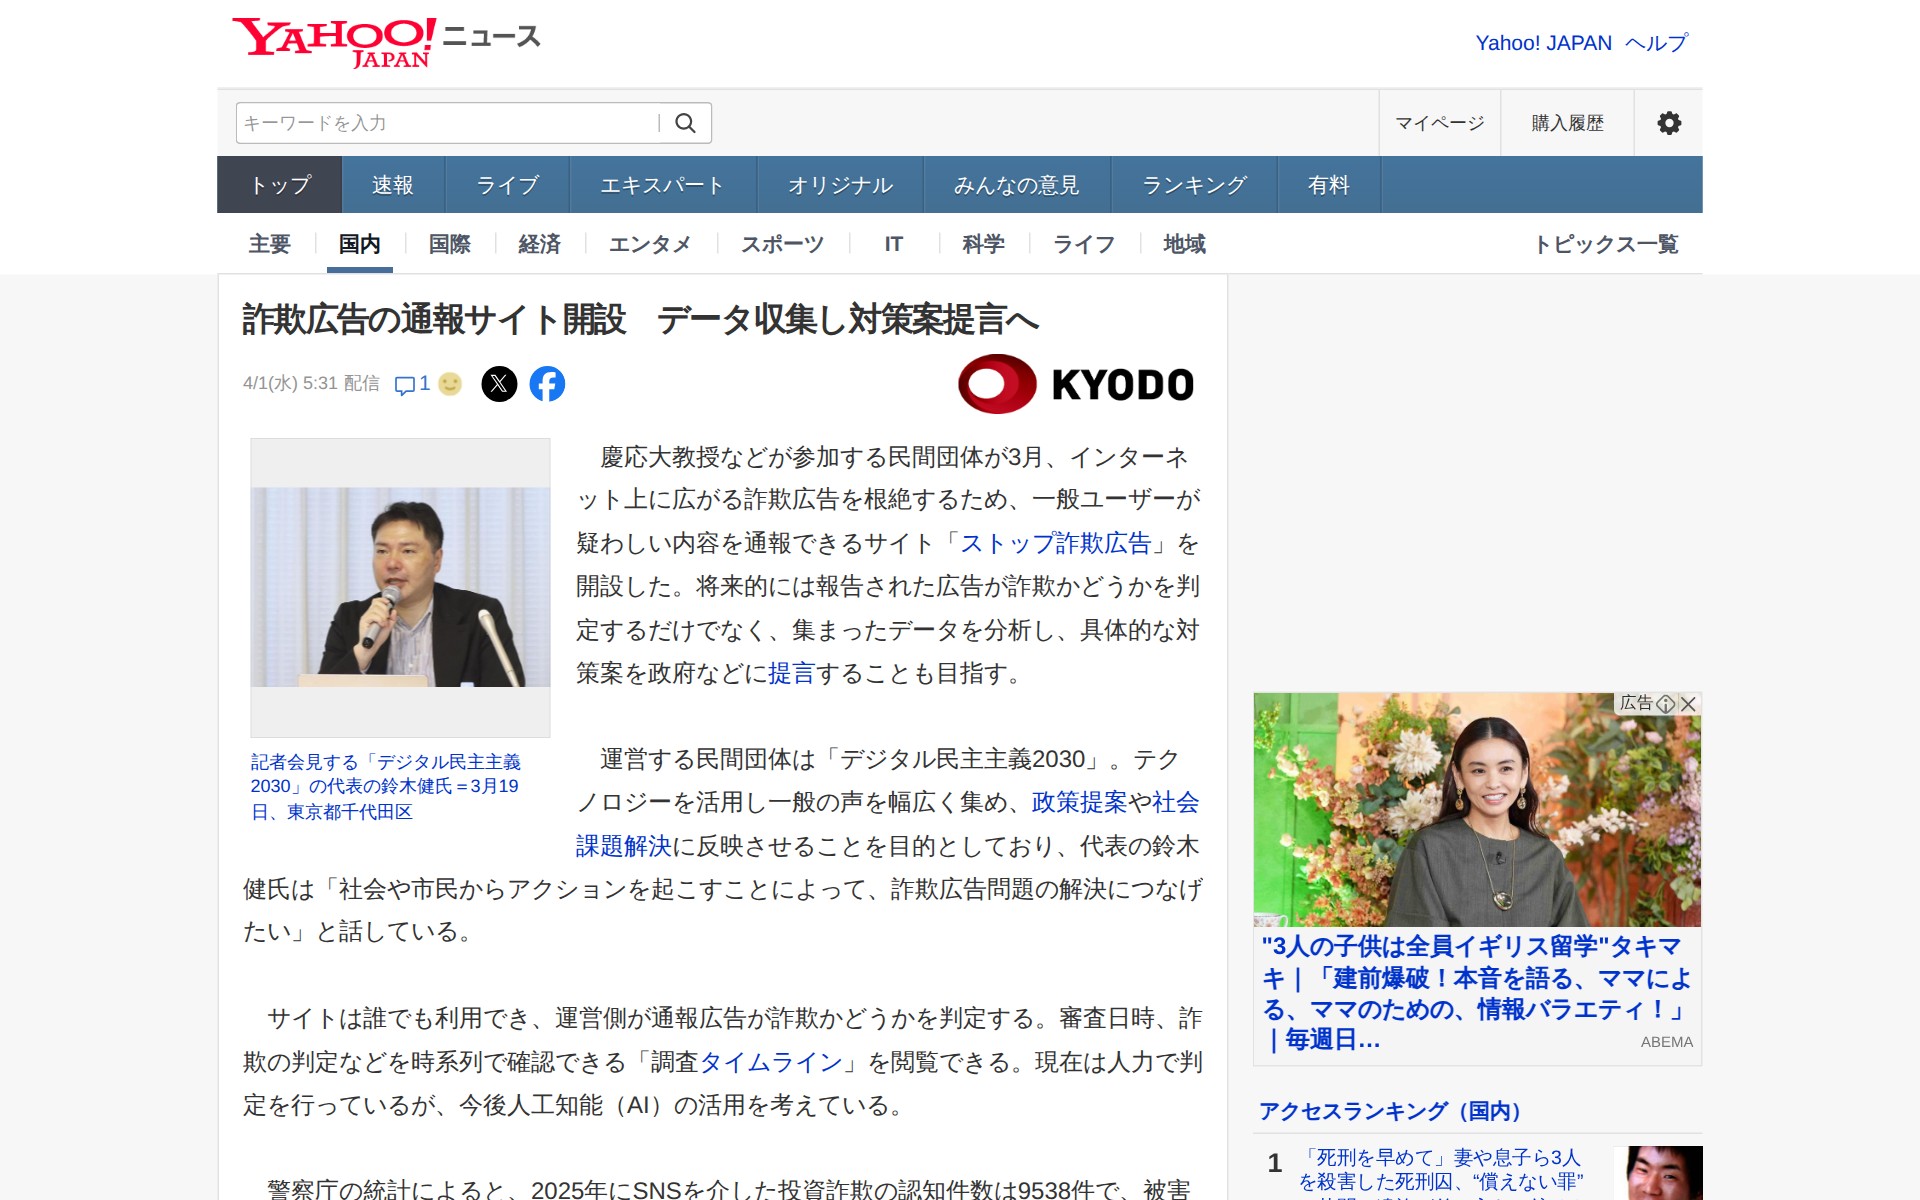Viewport: 1920px width, 1200px height.
Task: Open the ランキング navigation tab
Action: [1193, 184]
